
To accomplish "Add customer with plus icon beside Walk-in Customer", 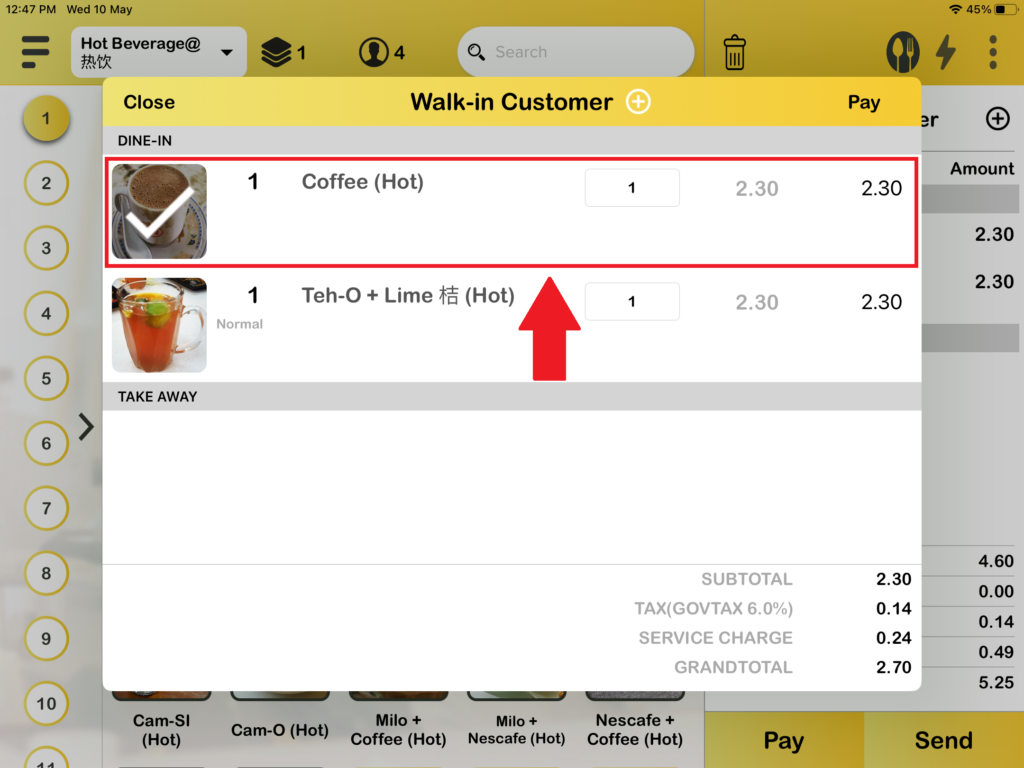I will tap(638, 102).
